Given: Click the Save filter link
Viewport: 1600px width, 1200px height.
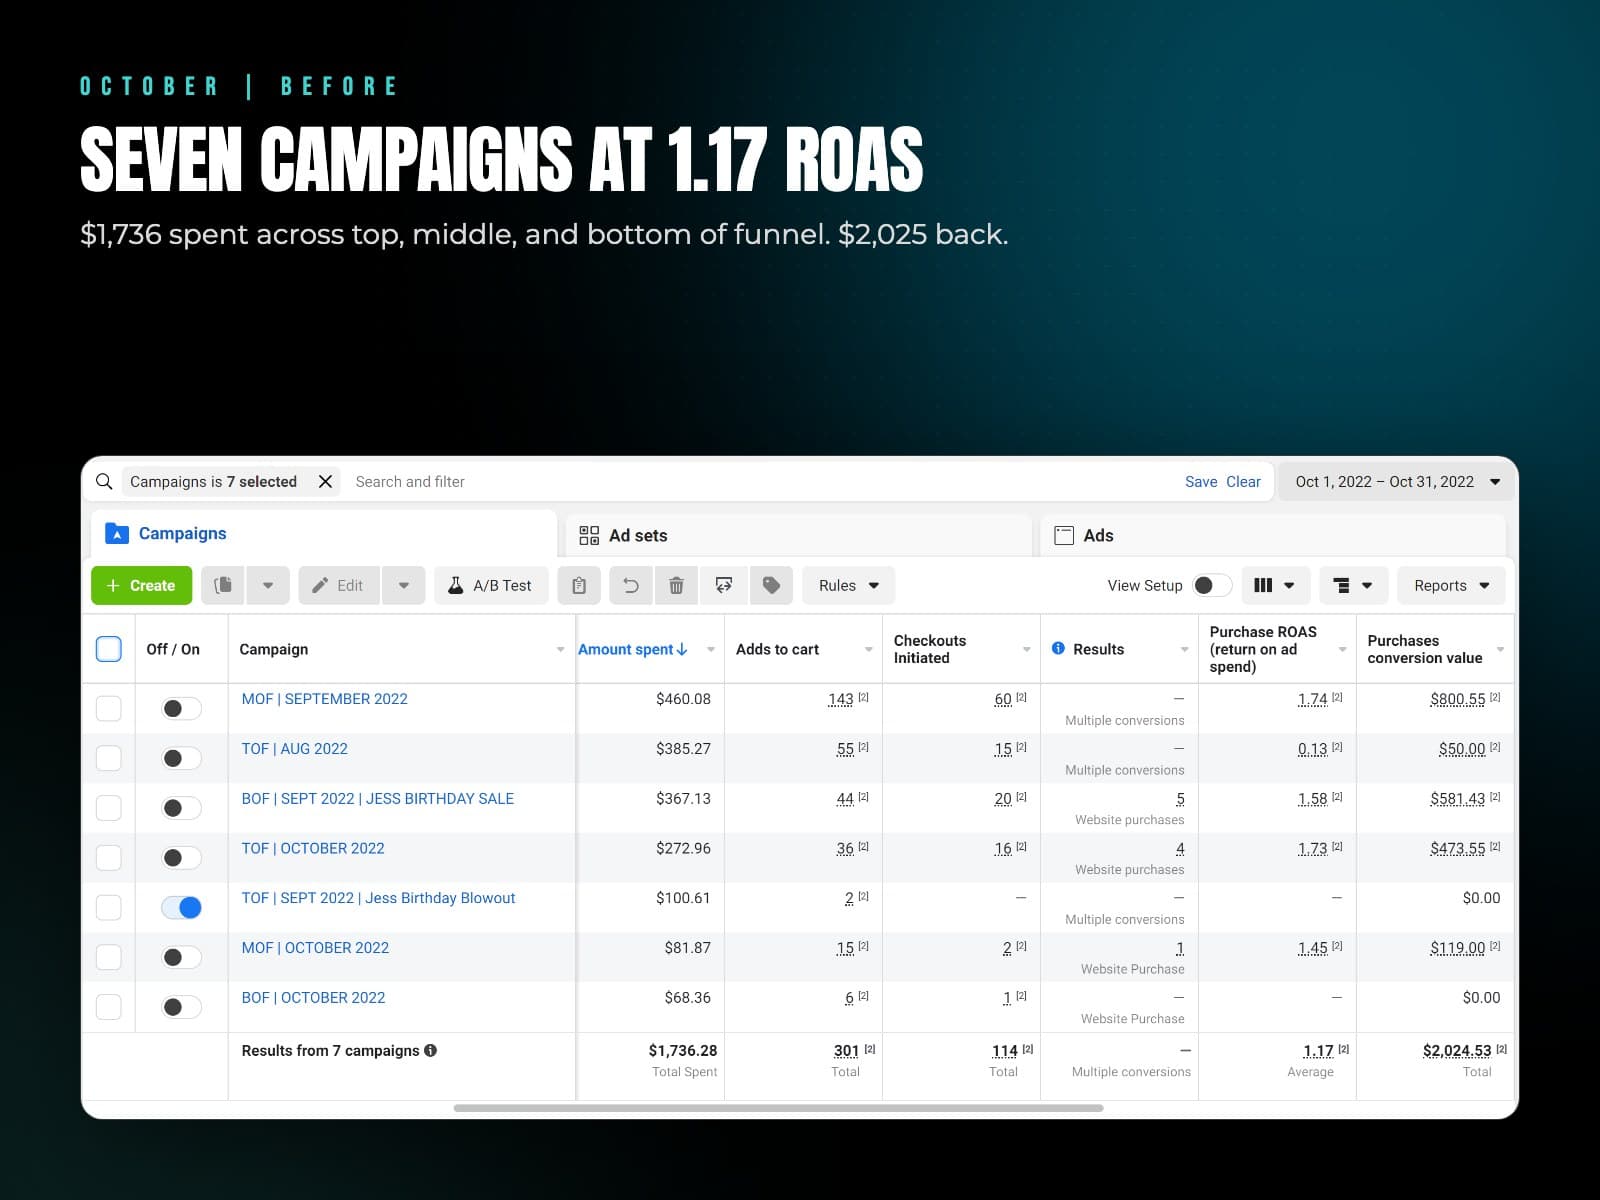Looking at the screenshot, I should [x=1201, y=482].
